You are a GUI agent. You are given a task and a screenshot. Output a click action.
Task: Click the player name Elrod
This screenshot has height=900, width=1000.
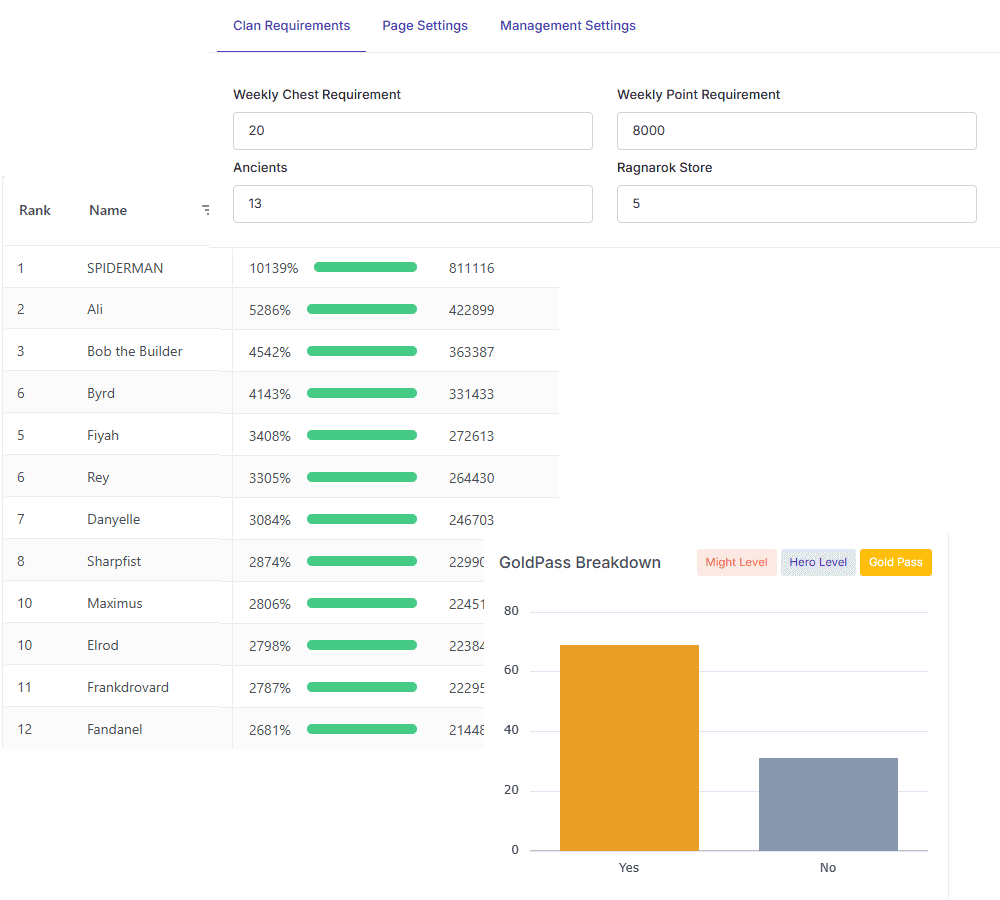coord(103,645)
